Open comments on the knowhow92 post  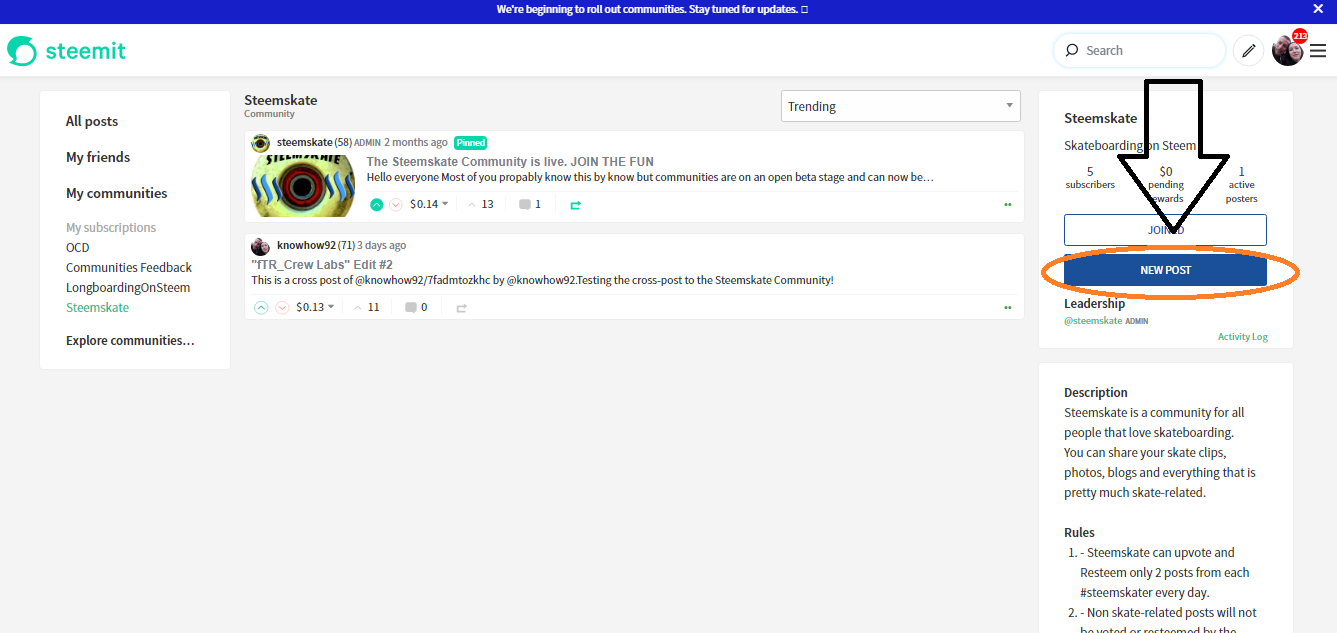click(x=416, y=307)
